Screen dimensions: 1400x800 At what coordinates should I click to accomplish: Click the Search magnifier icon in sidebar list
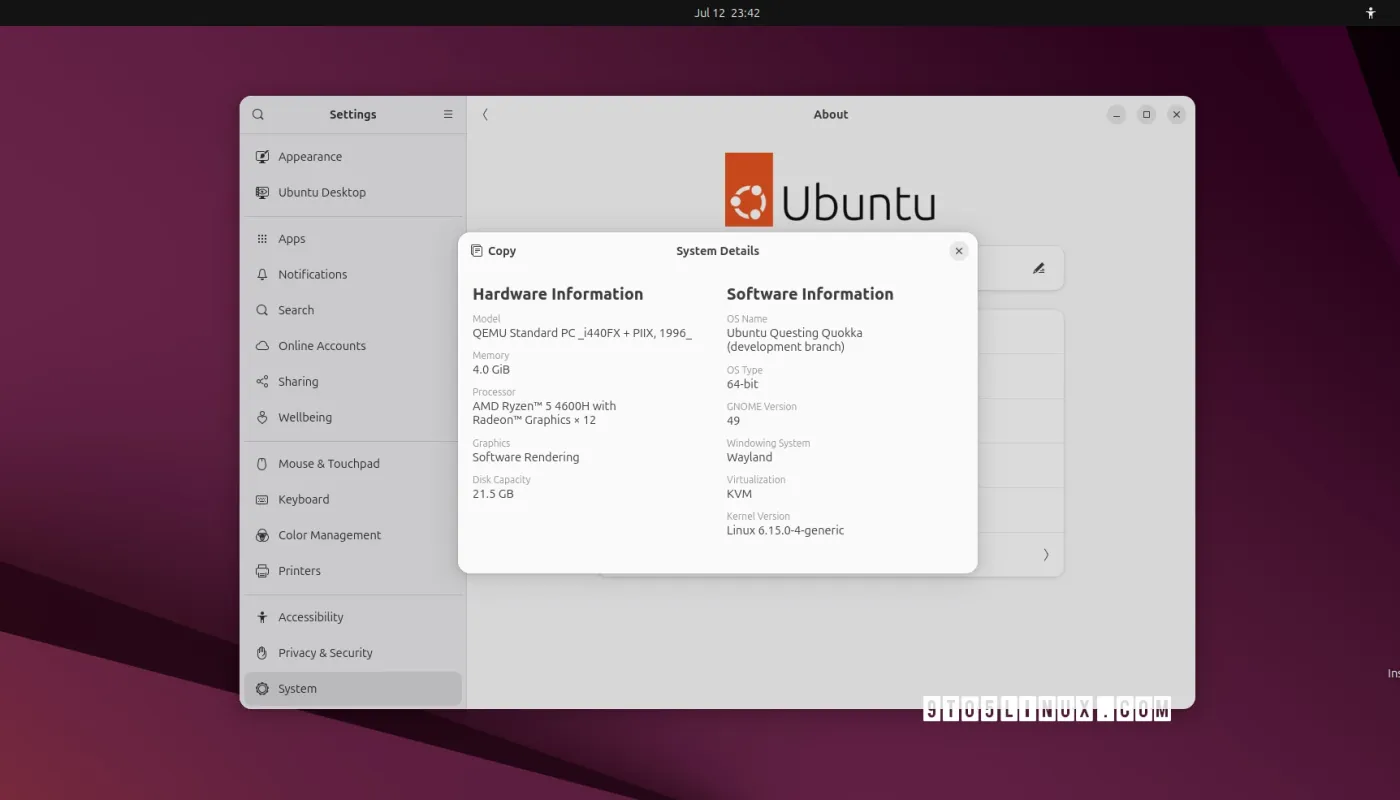262,311
